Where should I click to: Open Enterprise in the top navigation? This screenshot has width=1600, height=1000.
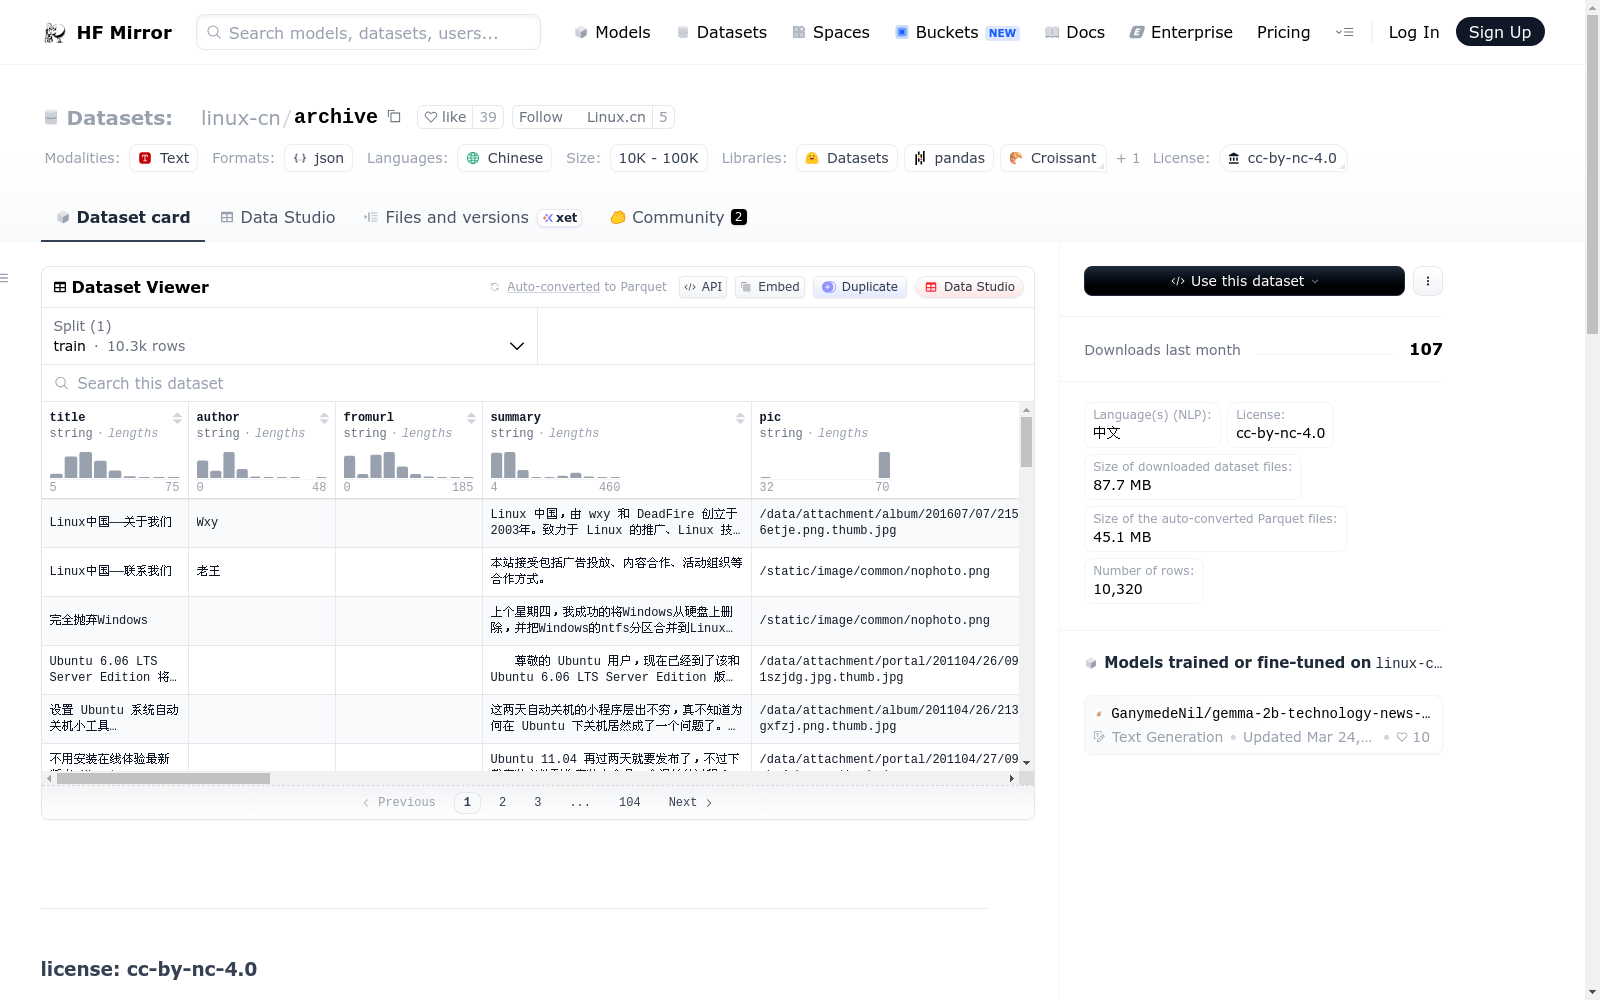click(x=1181, y=32)
